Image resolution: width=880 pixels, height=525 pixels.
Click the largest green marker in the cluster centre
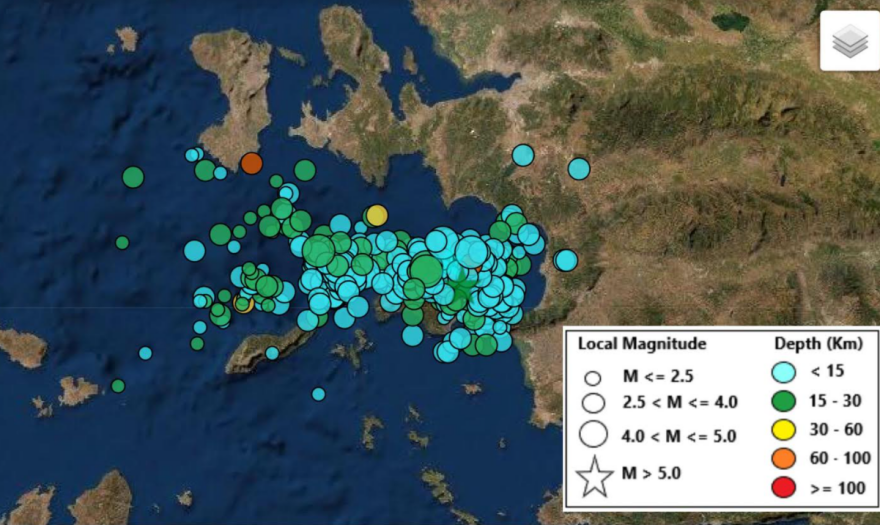pyautogui.click(x=426, y=270)
